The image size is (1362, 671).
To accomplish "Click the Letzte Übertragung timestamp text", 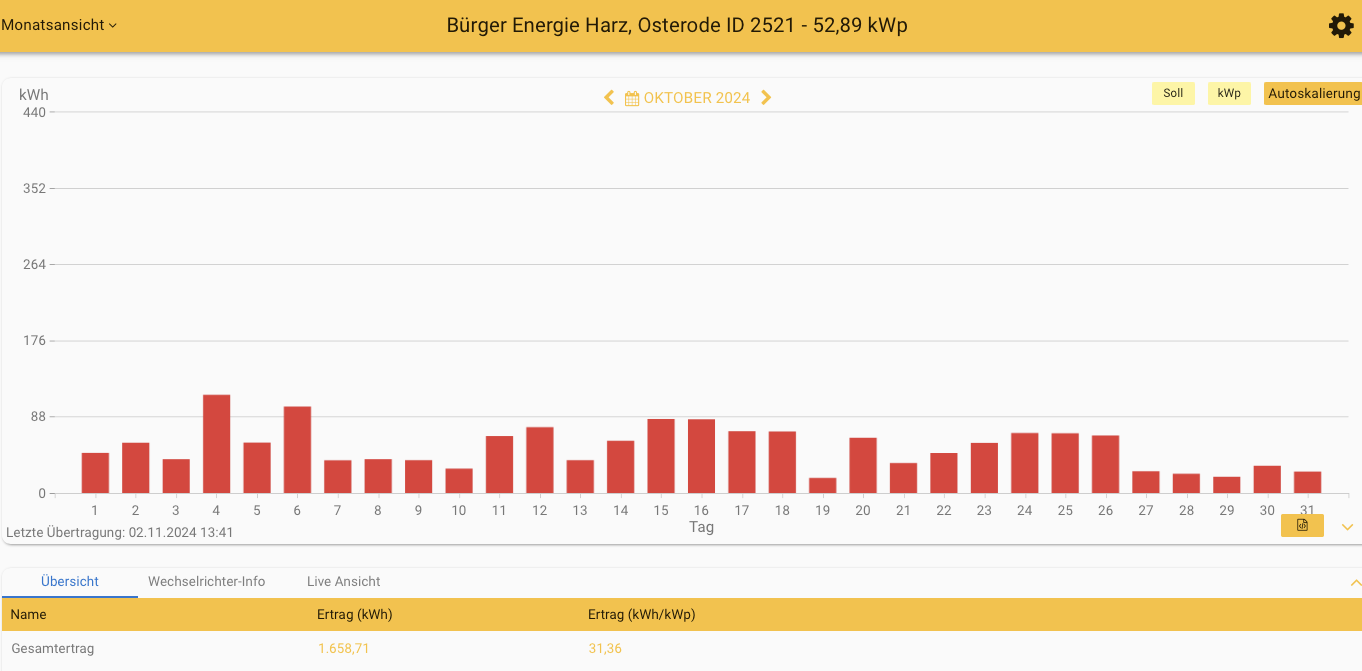I will (x=120, y=532).
